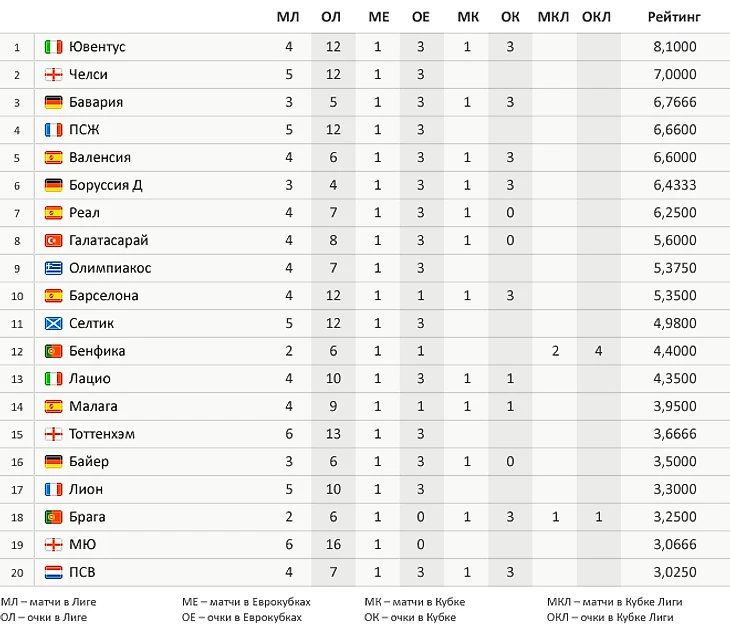This screenshot has width=730, height=630.
Task: Open the Тоттенхэм team entry
Action: tap(102, 434)
